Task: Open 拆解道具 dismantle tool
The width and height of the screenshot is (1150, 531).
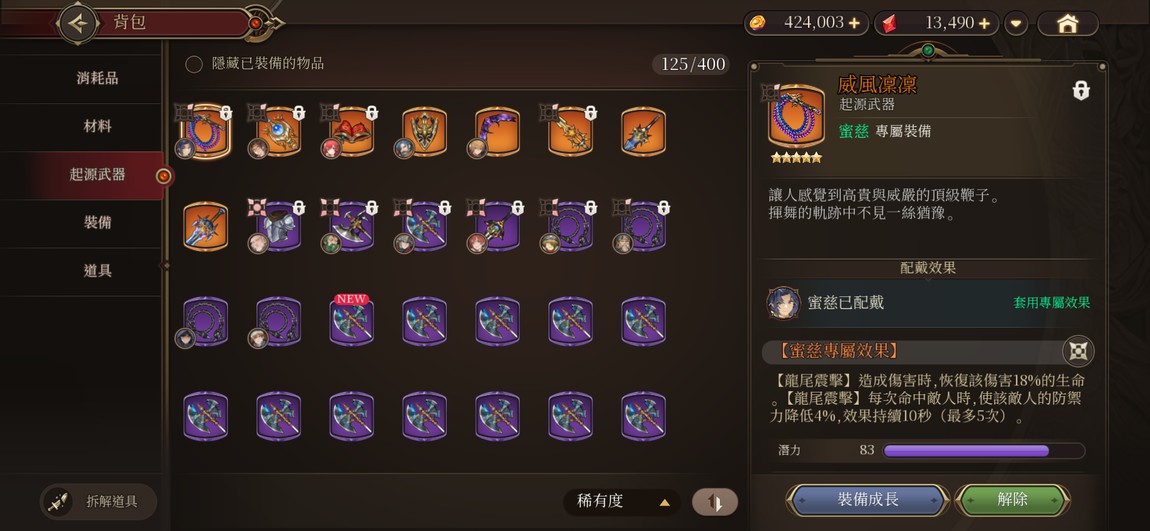Action: (98, 502)
